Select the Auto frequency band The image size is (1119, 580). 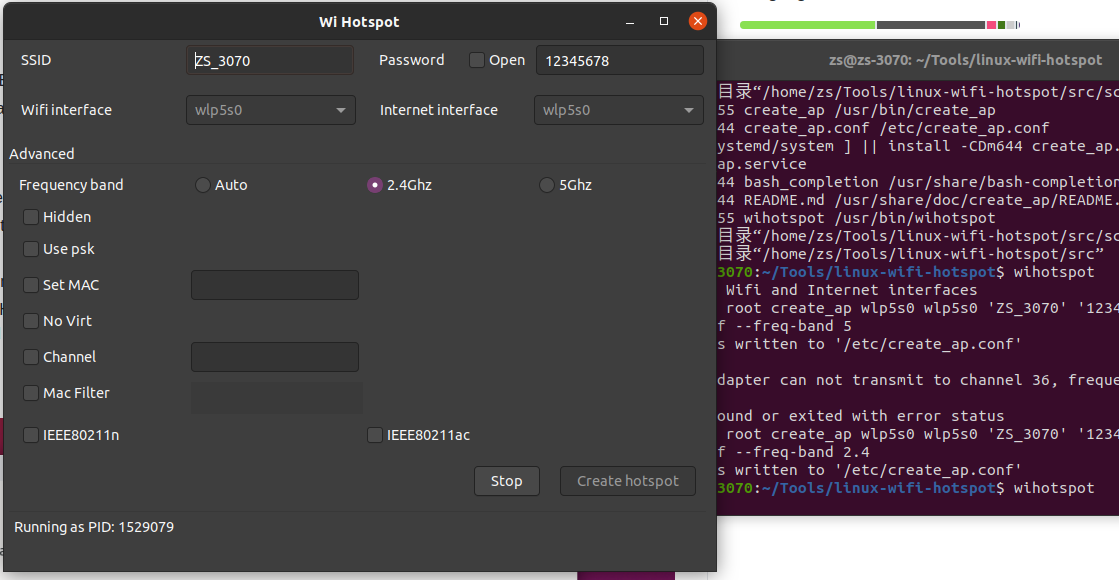202,185
